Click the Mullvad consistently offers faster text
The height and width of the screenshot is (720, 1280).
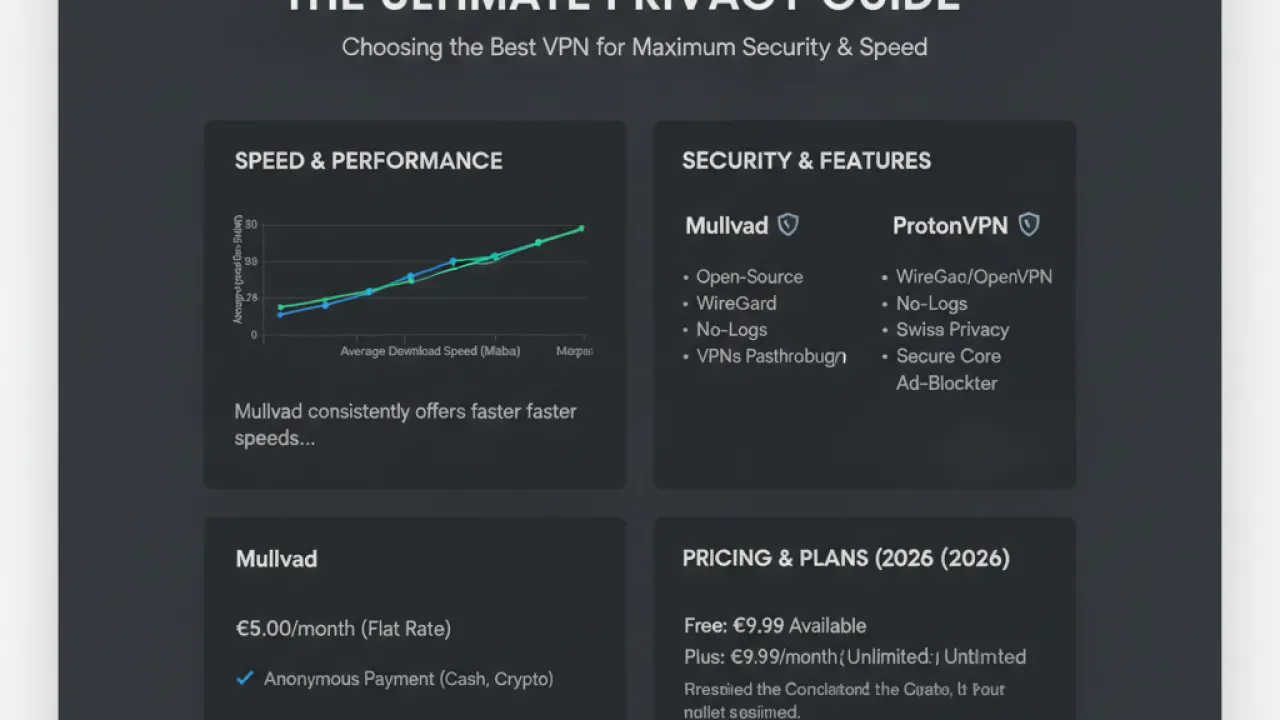point(405,425)
